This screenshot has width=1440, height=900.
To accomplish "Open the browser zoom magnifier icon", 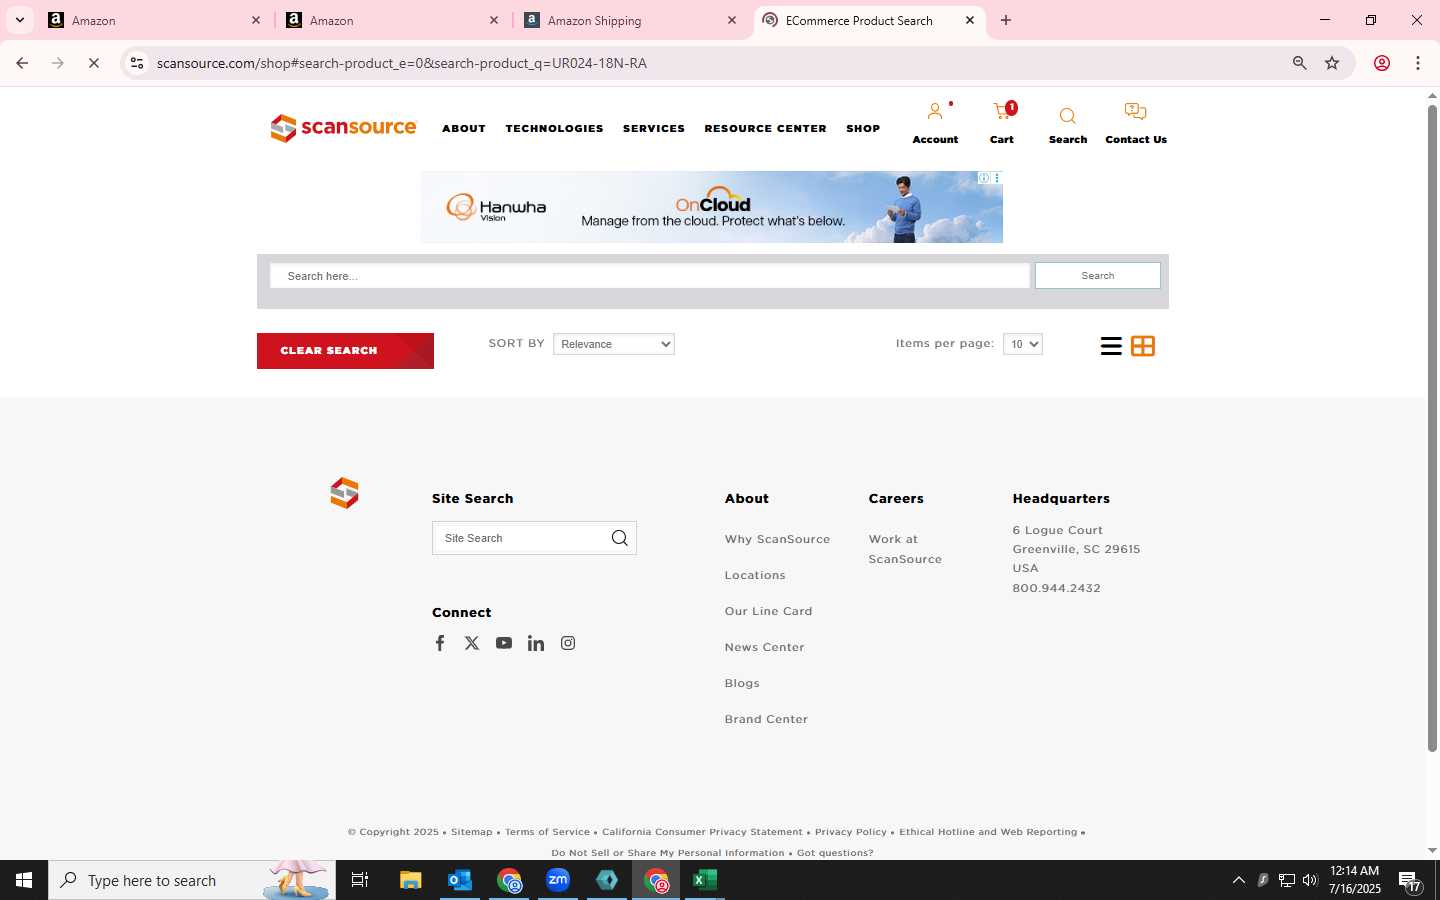I will click(1299, 63).
